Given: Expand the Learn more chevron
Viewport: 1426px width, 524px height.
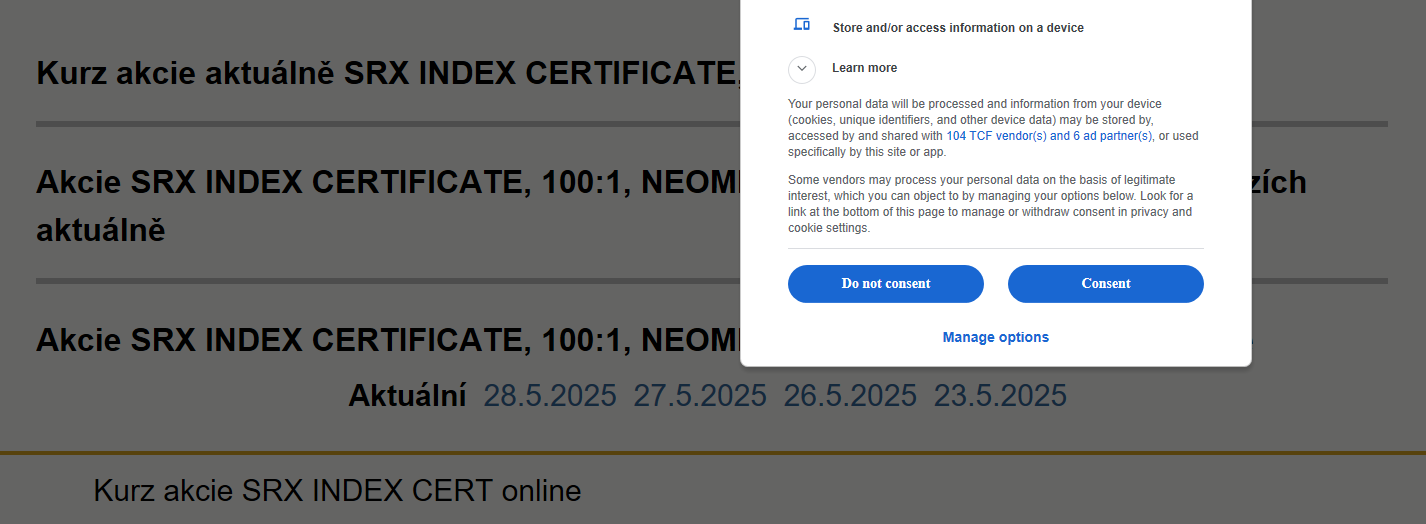Looking at the screenshot, I should tap(802, 69).
